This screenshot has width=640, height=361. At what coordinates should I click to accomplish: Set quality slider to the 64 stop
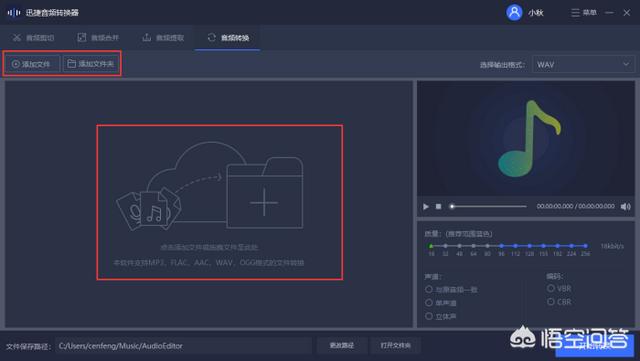point(473,246)
